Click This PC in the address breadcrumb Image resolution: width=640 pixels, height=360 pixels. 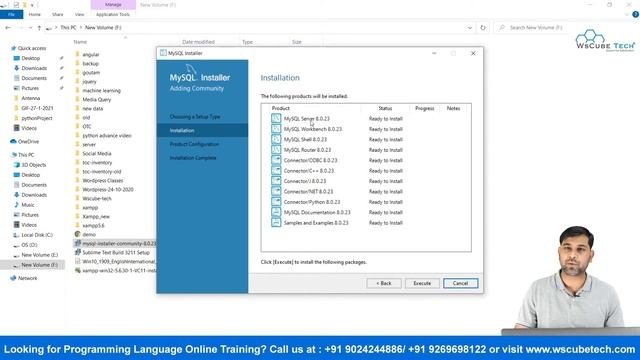[68, 28]
